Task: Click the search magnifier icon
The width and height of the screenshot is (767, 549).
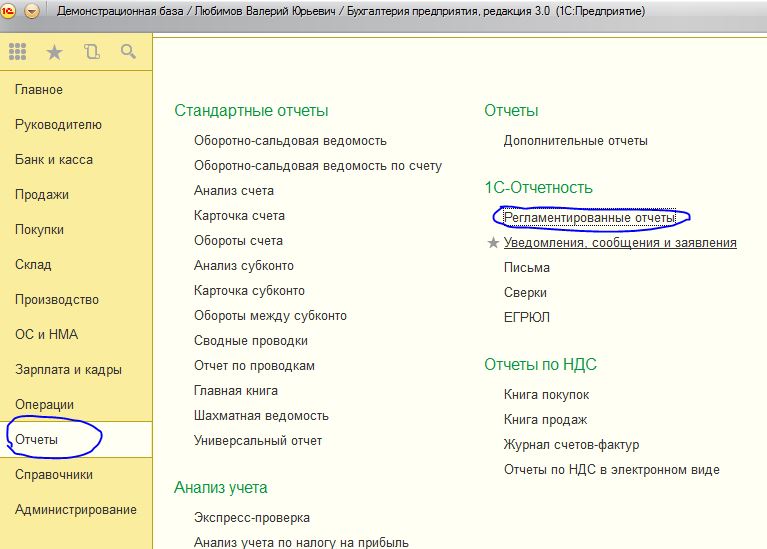Action: [x=128, y=51]
